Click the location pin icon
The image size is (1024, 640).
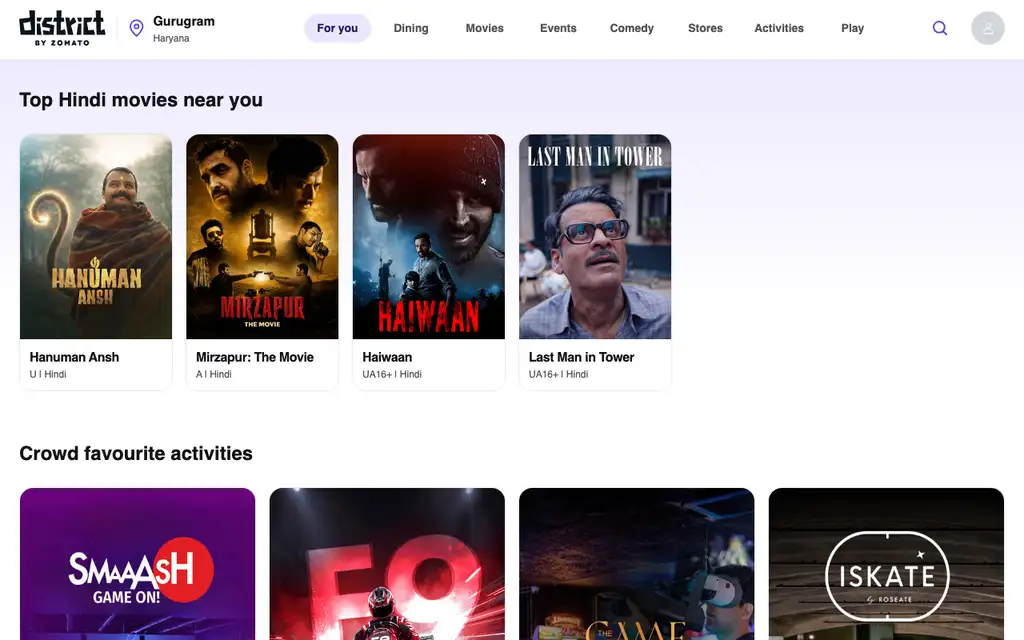pos(136,28)
